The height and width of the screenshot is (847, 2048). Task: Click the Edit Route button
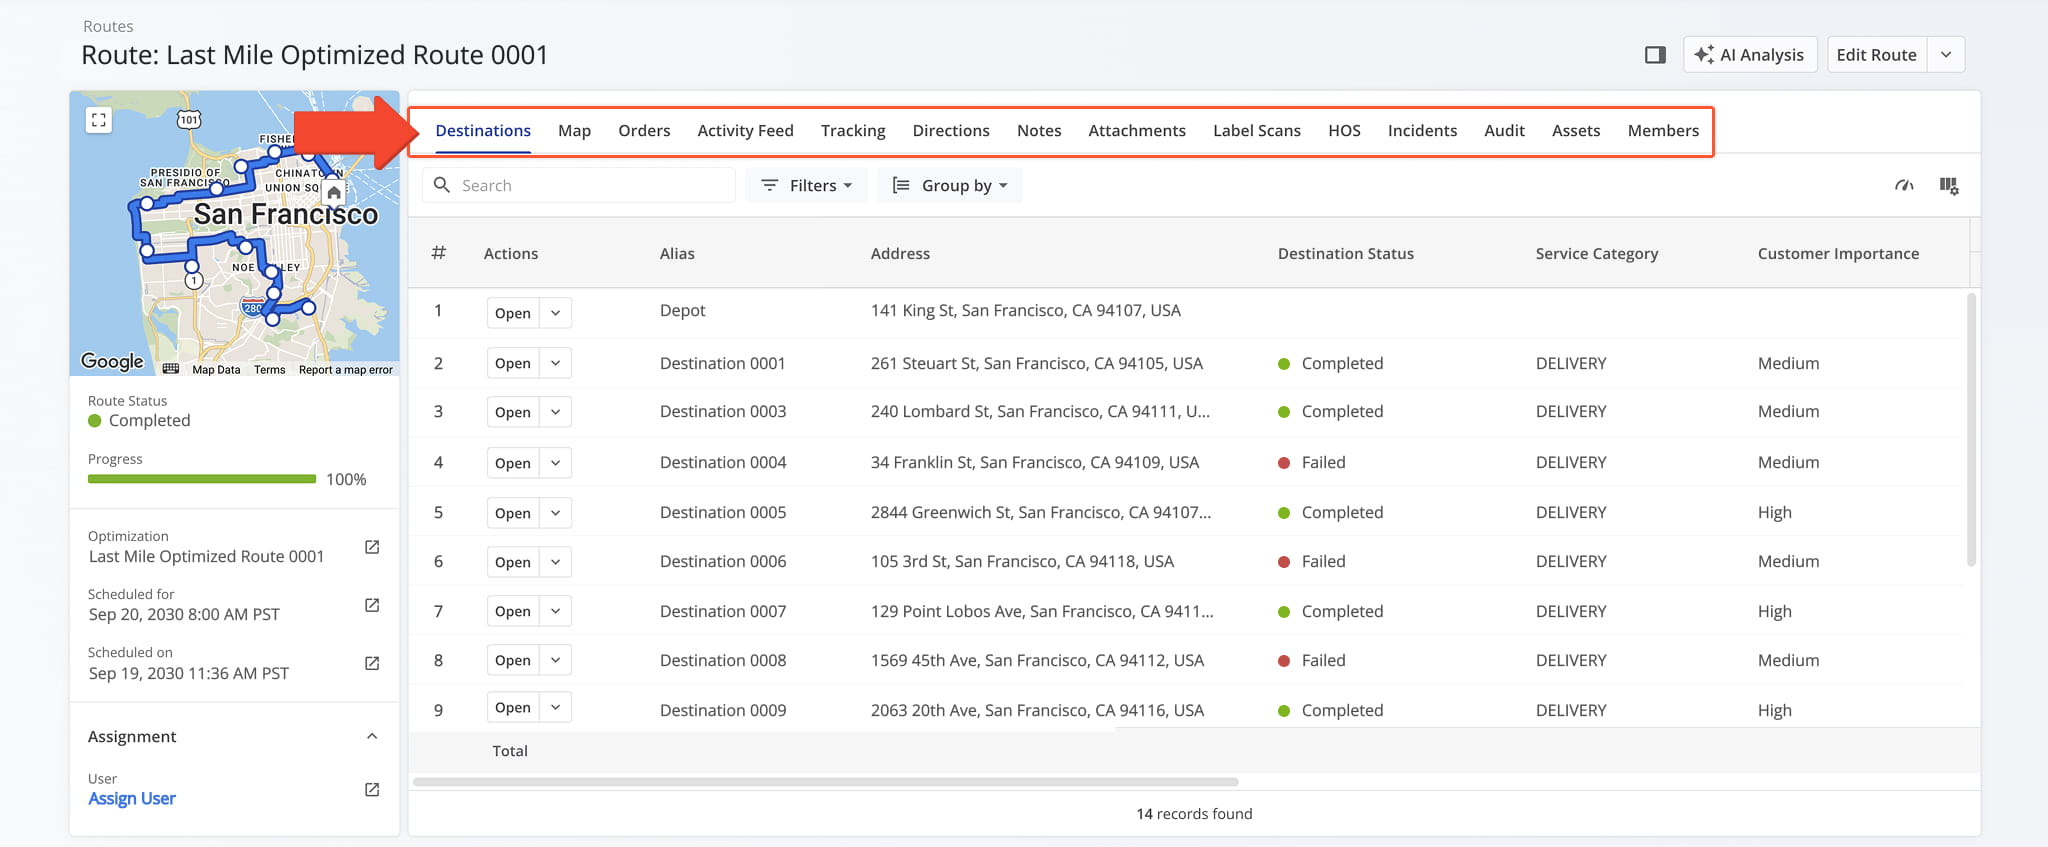(x=1876, y=55)
